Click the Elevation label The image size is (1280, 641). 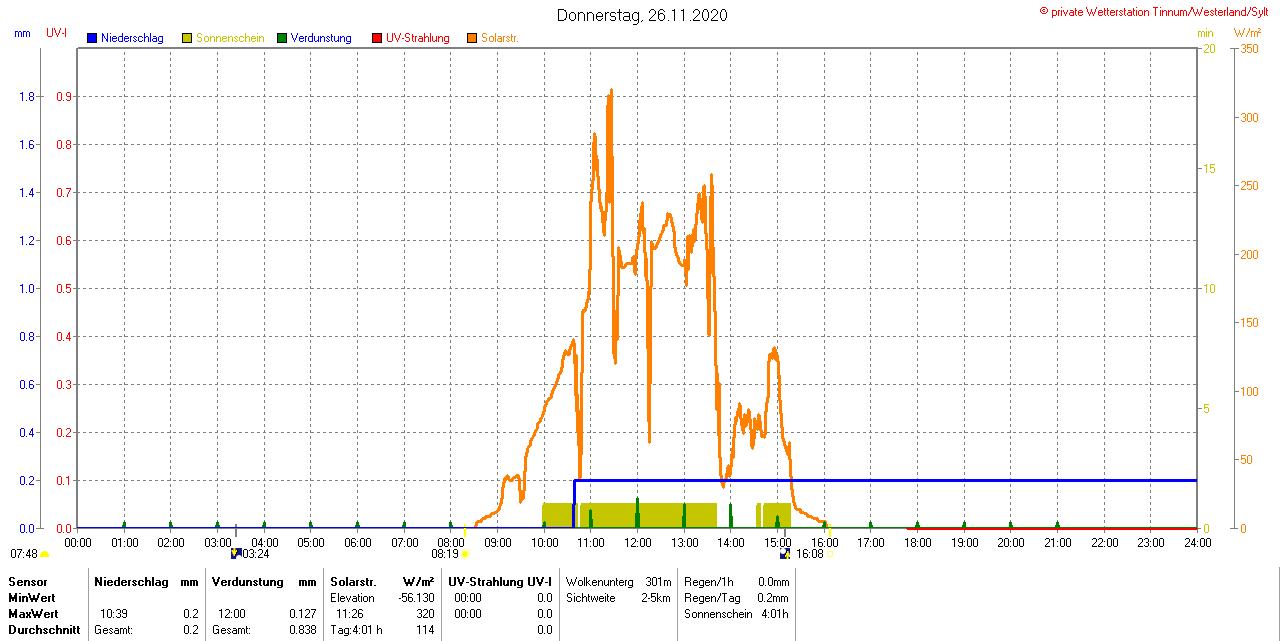point(352,598)
